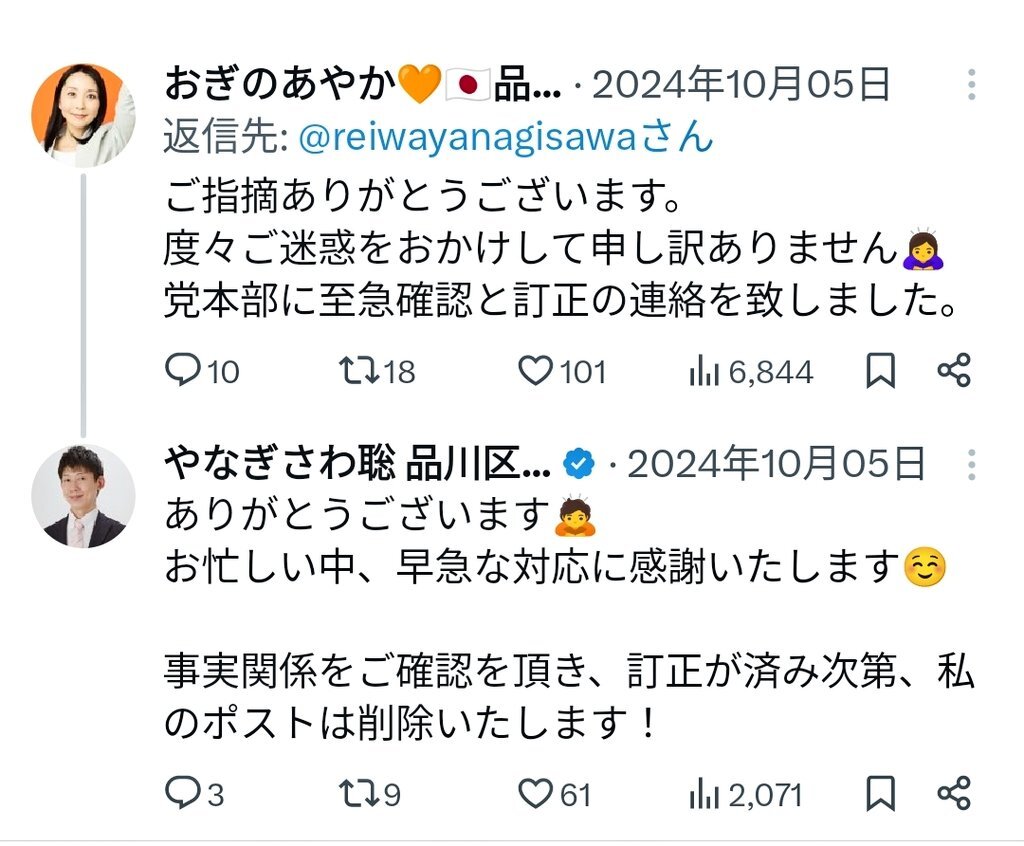
Task: Open the @reiwayanagisawa profile link
Action: (x=505, y=137)
